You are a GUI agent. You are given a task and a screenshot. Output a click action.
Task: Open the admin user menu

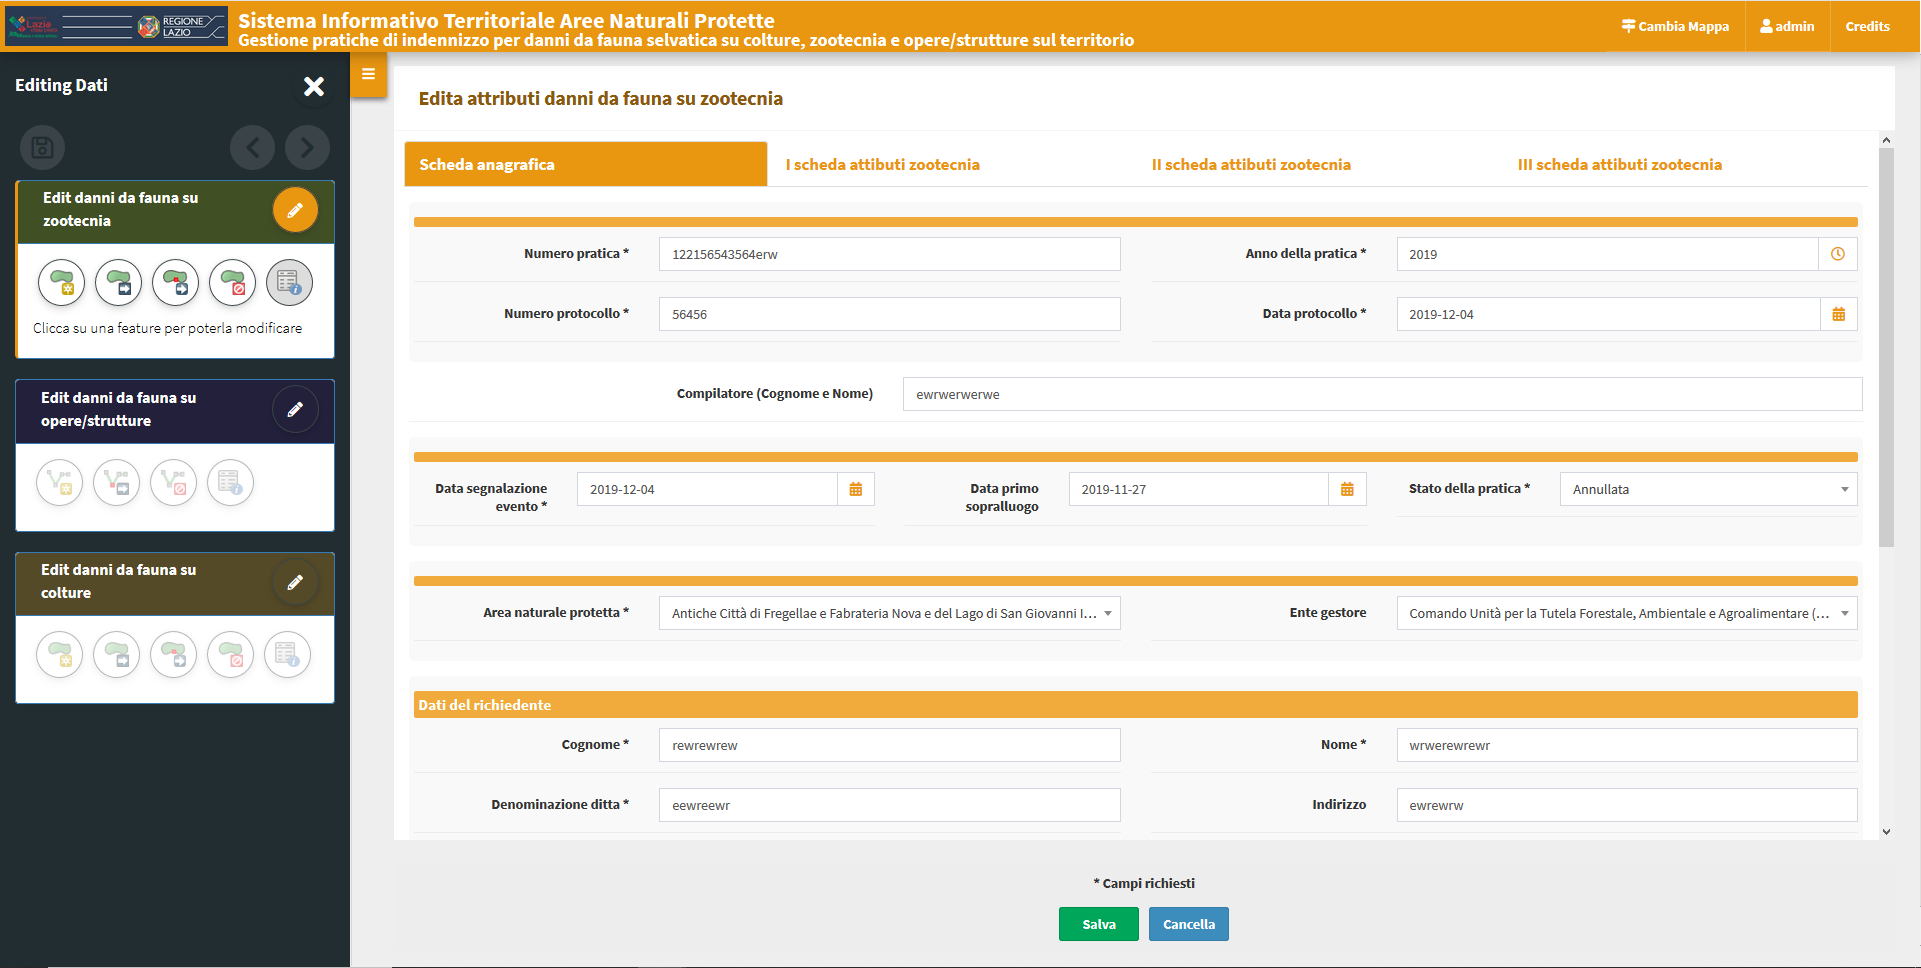click(1787, 27)
